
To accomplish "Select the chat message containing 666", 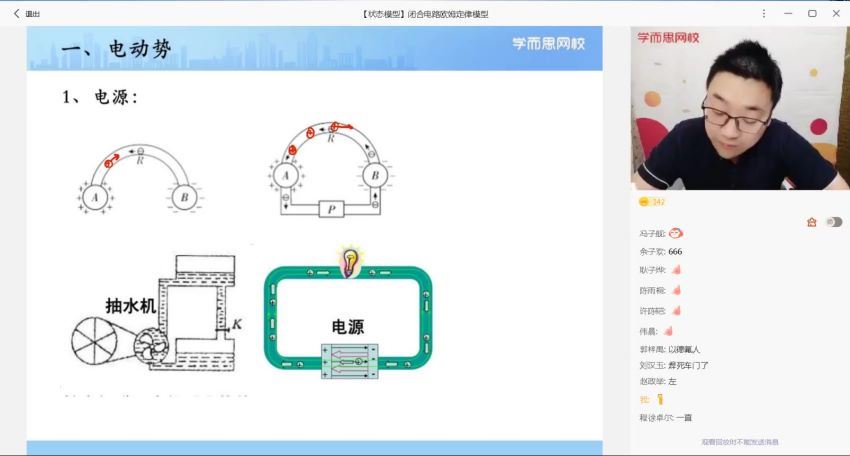I will (661, 252).
